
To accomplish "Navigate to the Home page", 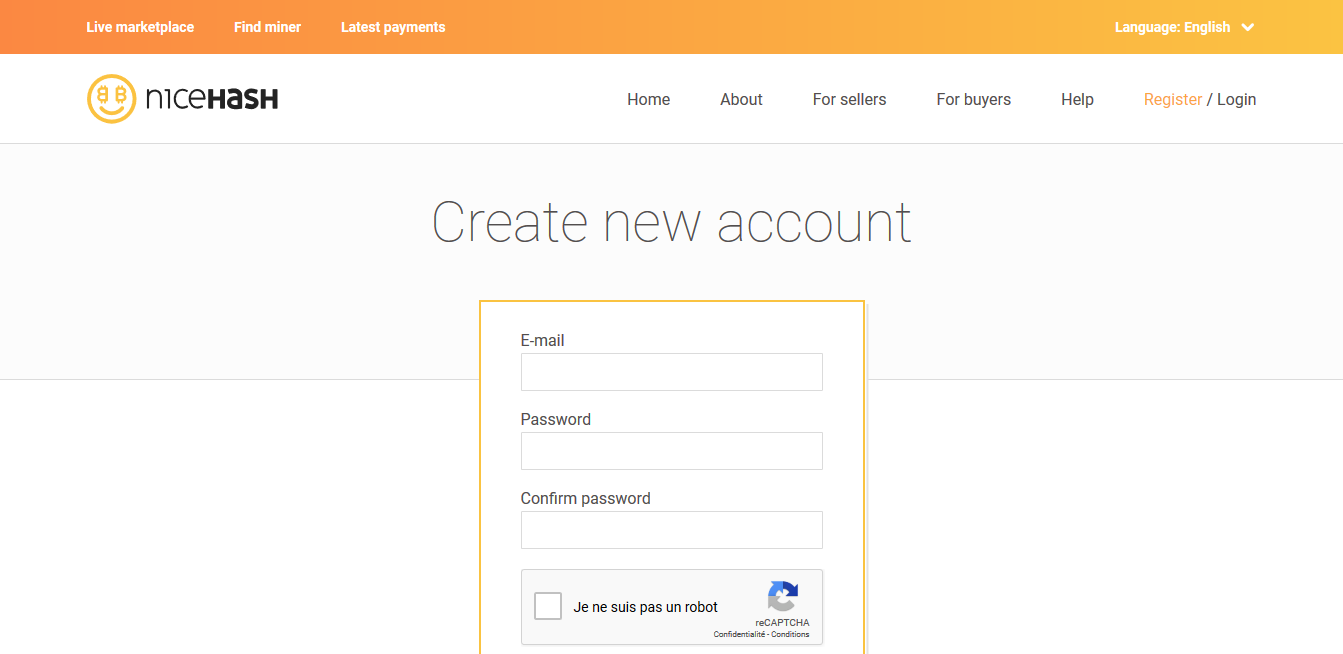I will (649, 99).
